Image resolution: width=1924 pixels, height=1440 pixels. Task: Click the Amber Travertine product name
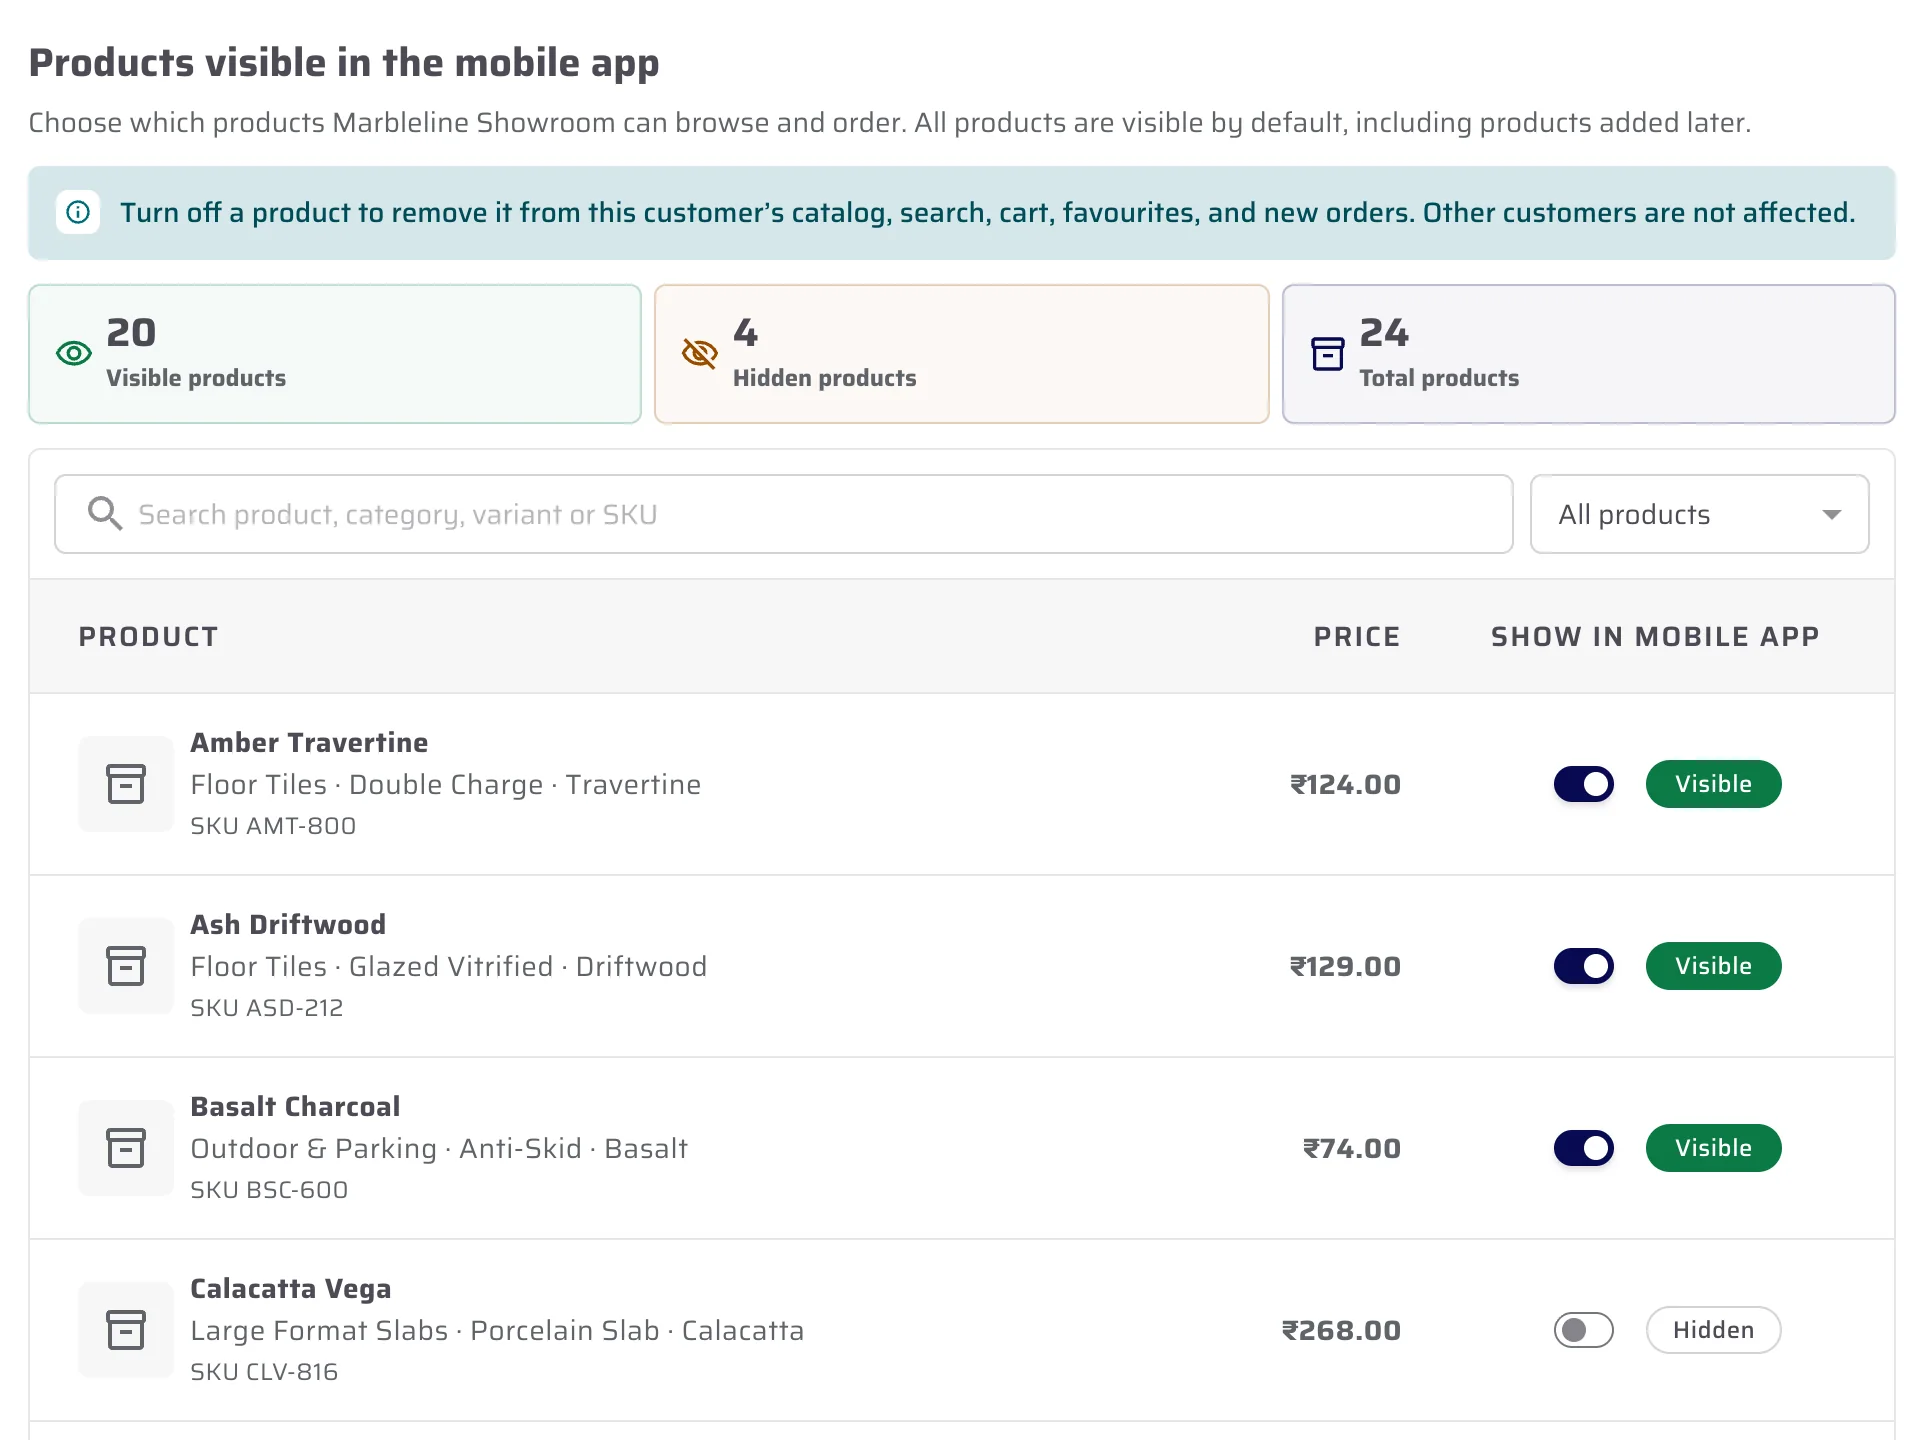click(x=309, y=743)
